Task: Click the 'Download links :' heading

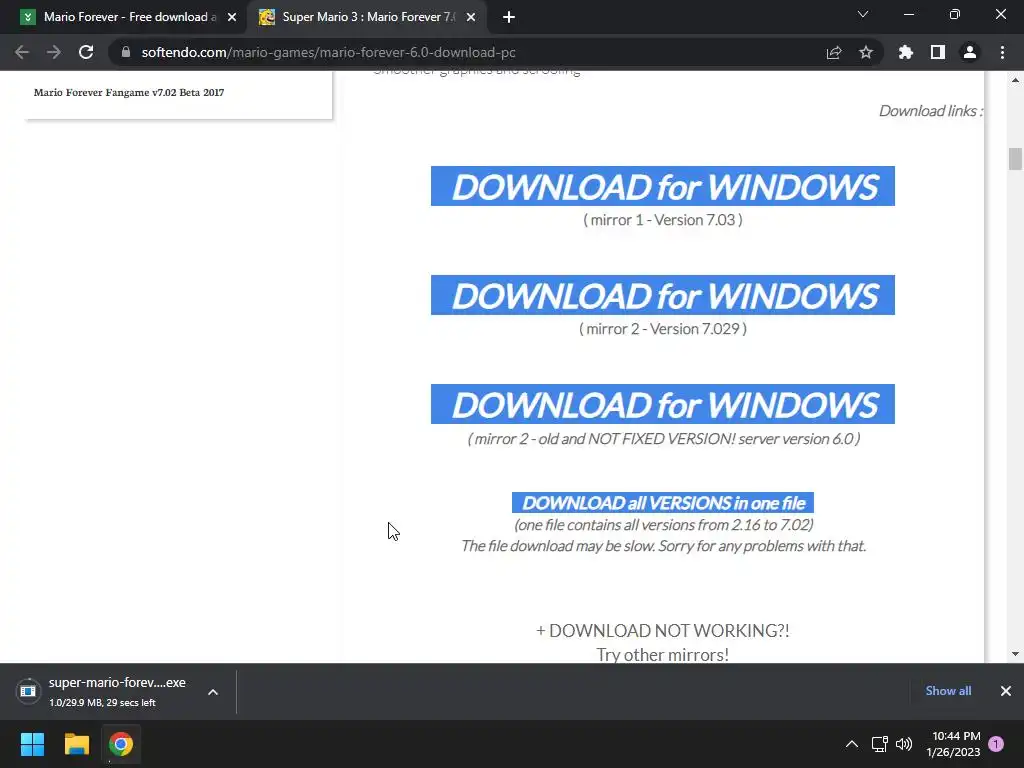Action: [x=931, y=111]
